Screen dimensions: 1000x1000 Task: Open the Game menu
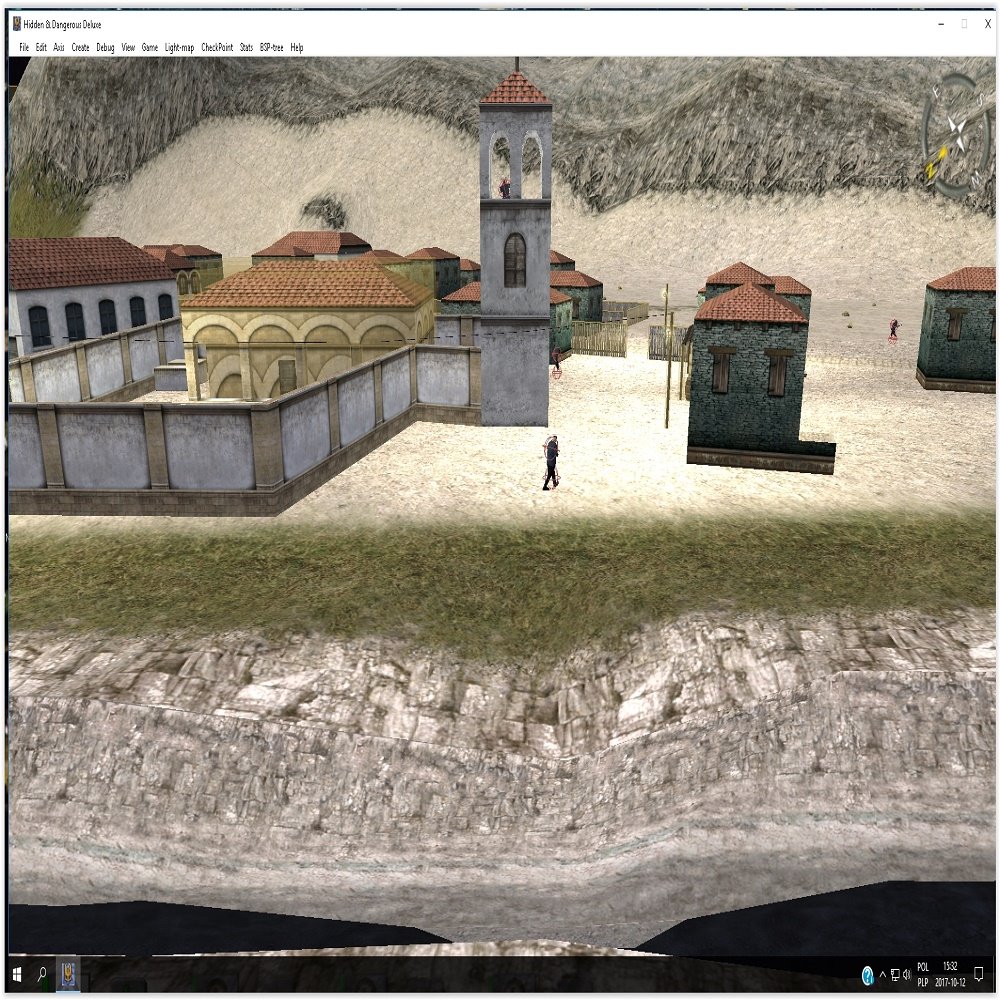150,47
